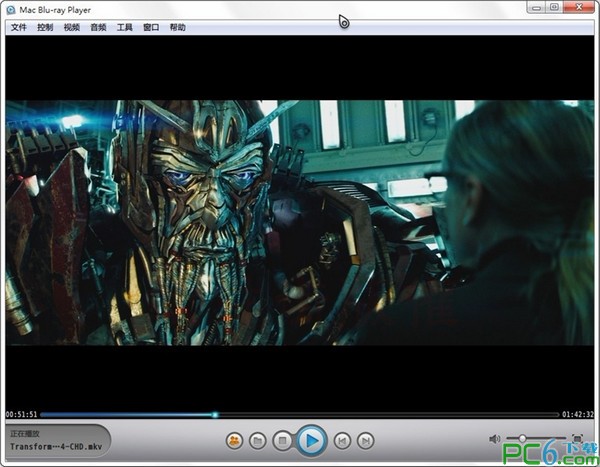Toggle fullscreen mode icon
Image resolution: width=600 pixels, height=467 pixels.
577,439
